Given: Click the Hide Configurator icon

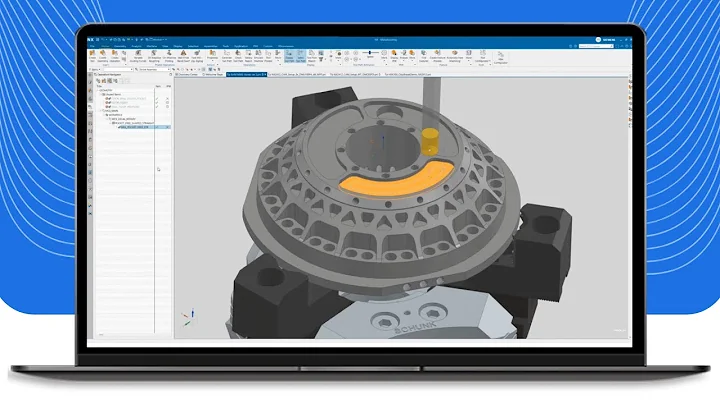Looking at the screenshot, I should 501,58.
